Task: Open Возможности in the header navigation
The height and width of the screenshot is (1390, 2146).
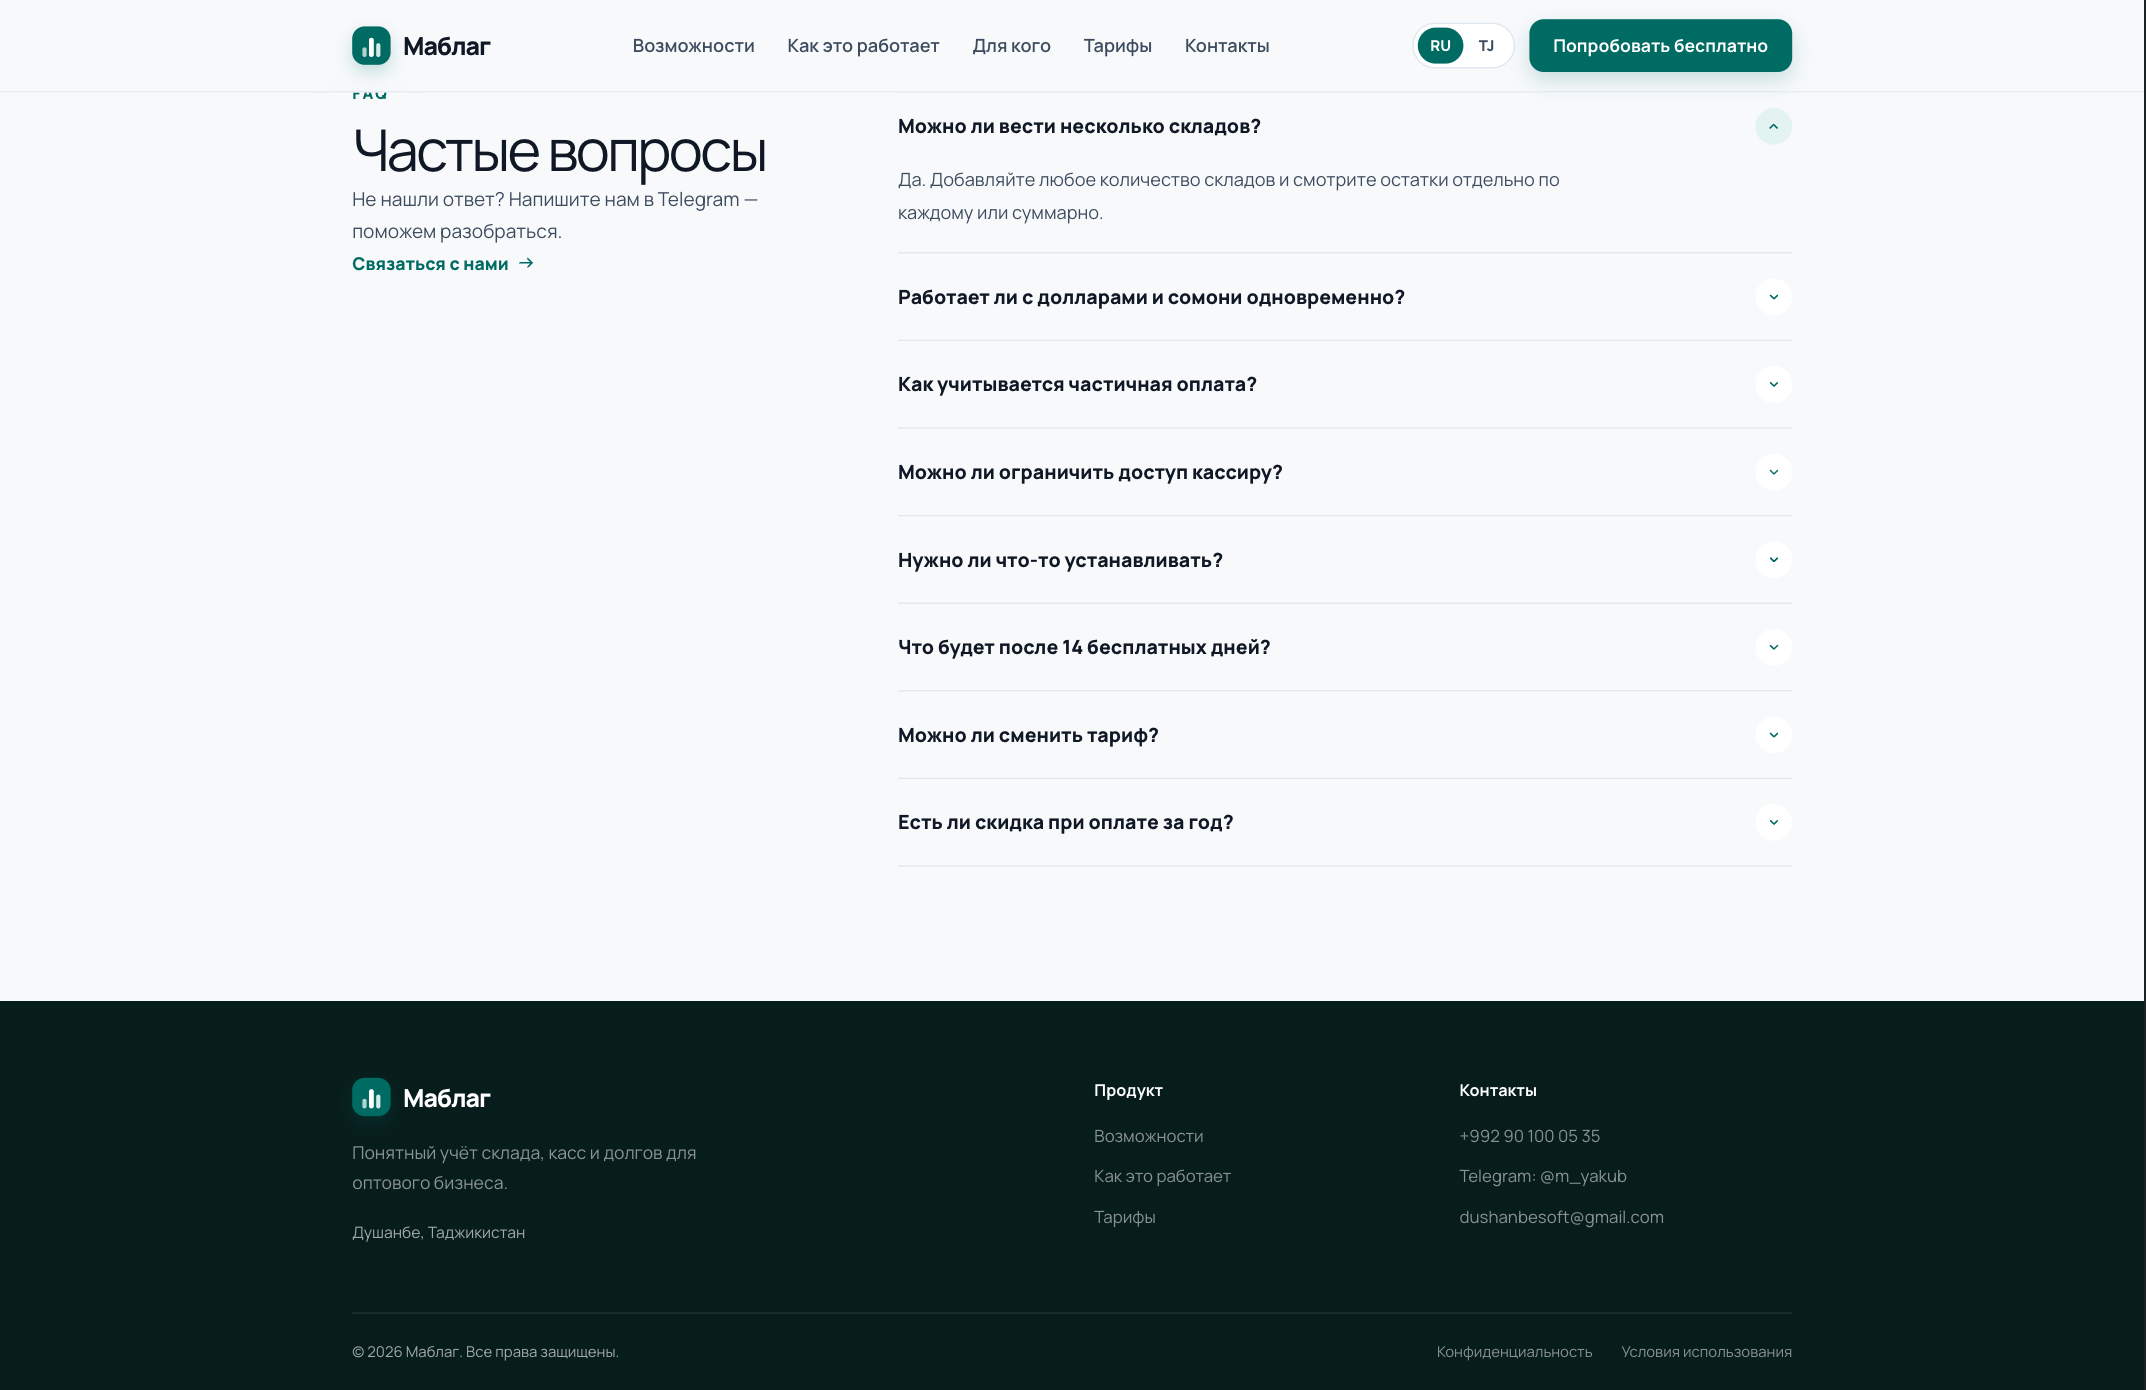Action: (x=693, y=46)
